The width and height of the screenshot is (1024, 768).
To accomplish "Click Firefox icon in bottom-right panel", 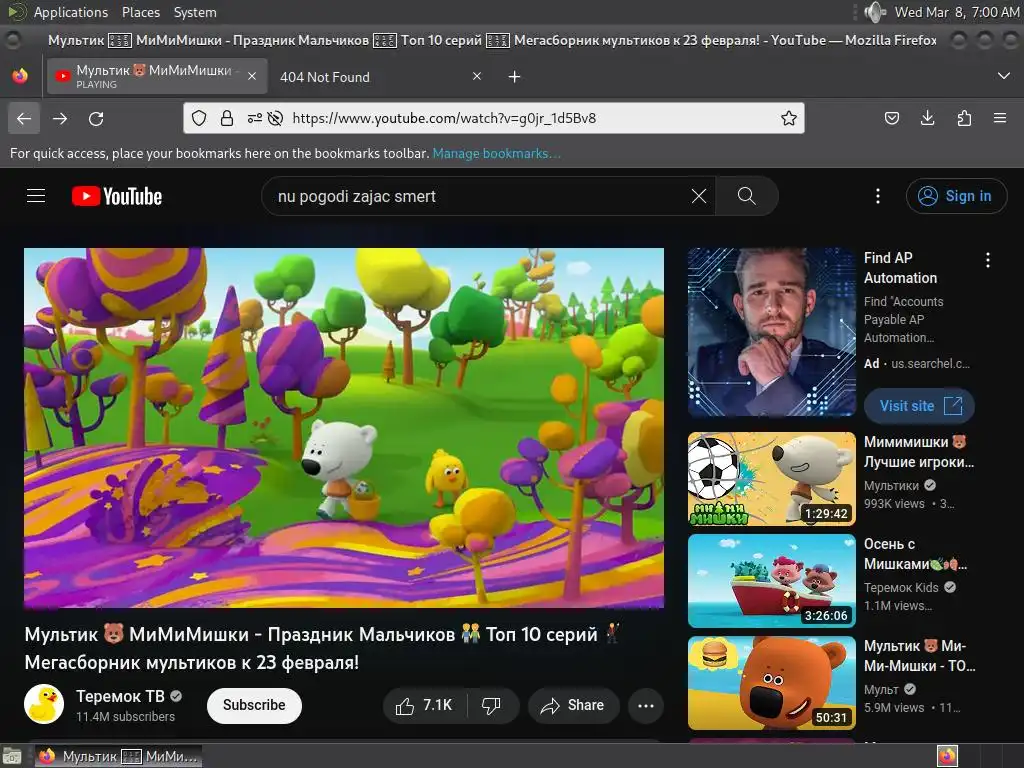I will tap(947, 756).
